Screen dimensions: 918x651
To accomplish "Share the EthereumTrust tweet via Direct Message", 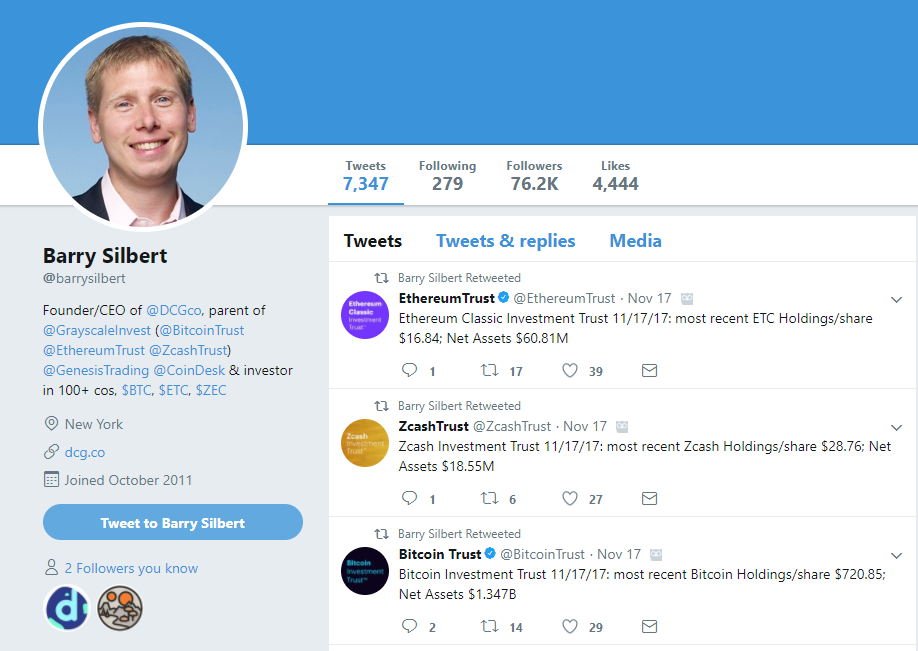I will pyautogui.click(x=649, y=370).
